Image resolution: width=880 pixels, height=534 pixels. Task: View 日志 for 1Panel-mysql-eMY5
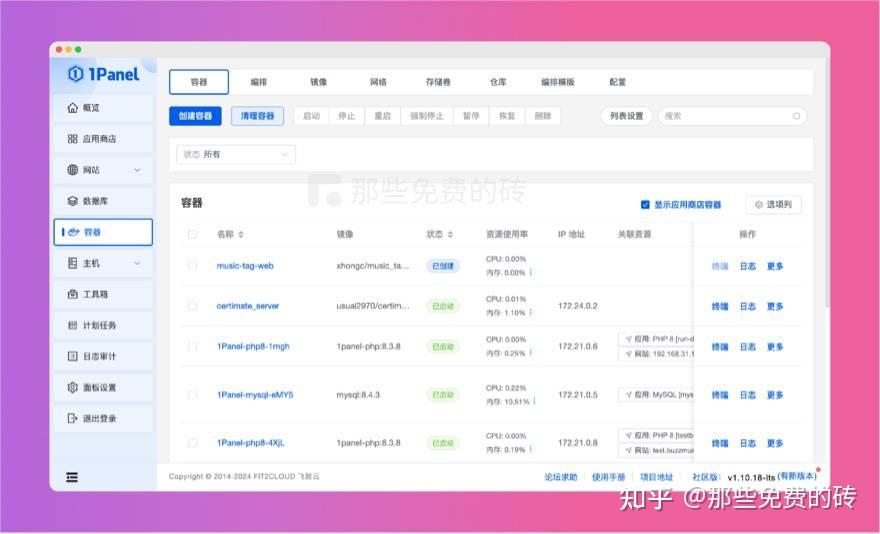point(748,395)
